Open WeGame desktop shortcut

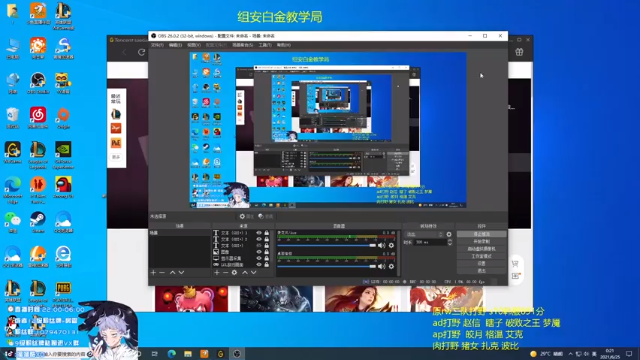tap(13, 153)
